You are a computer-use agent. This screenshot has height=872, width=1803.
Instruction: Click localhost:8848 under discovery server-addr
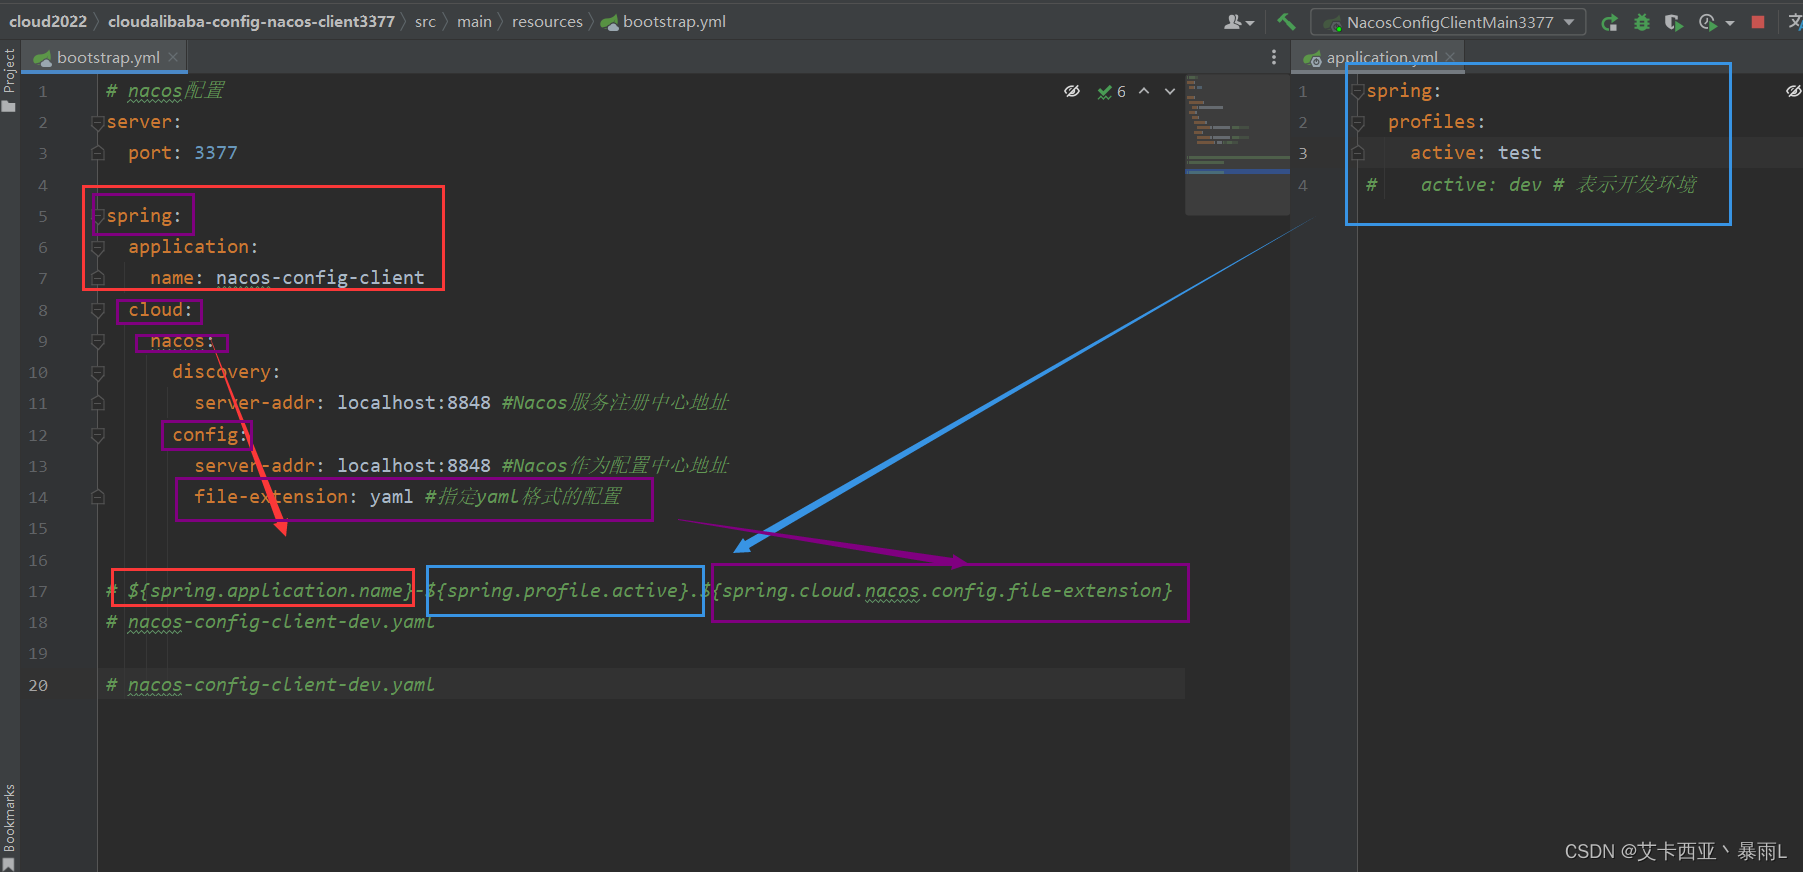pos(414,403)
